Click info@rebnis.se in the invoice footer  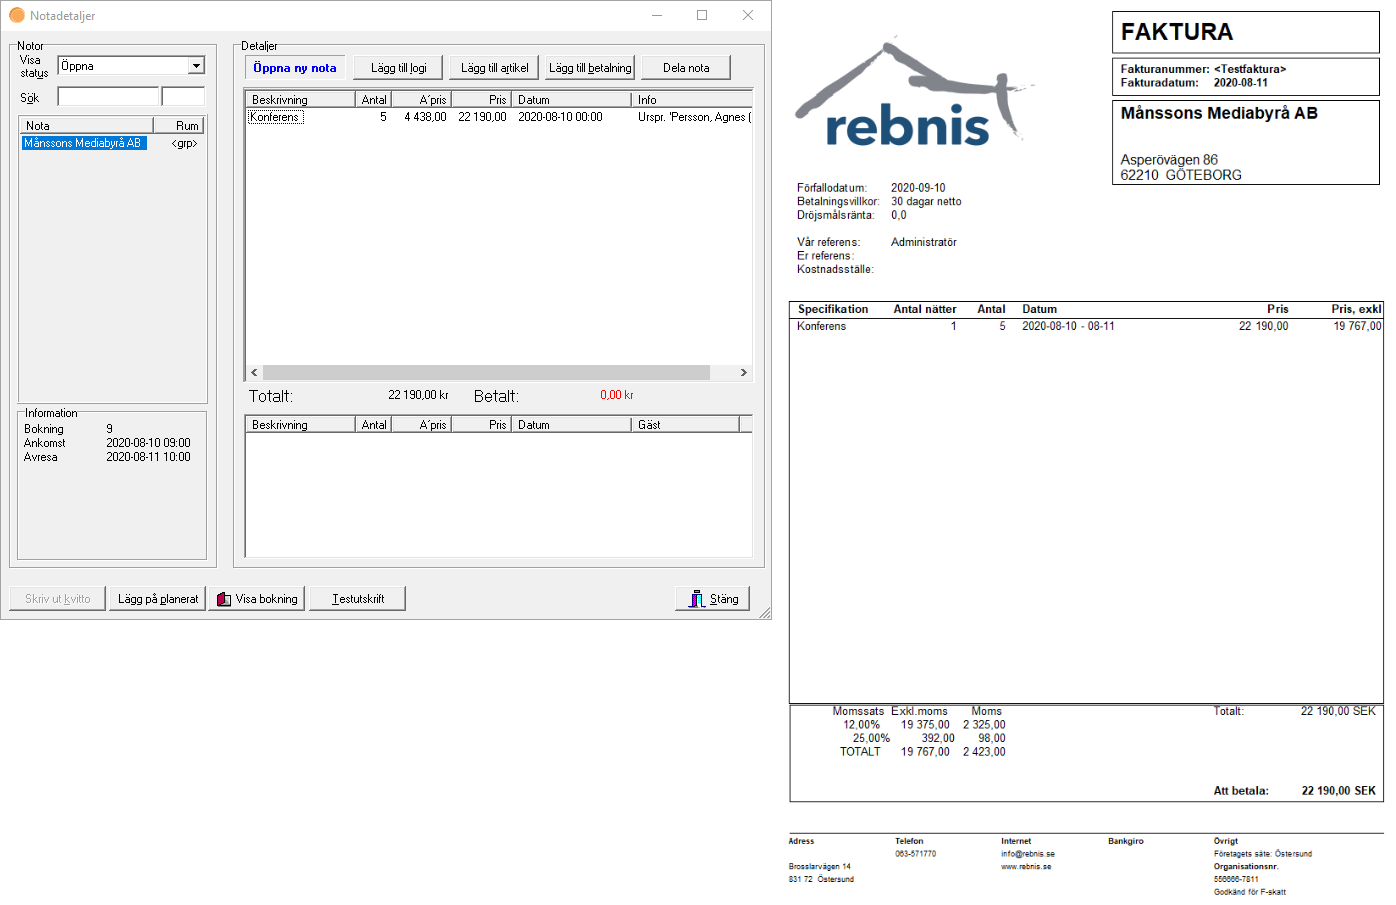tap(1028, 854)
